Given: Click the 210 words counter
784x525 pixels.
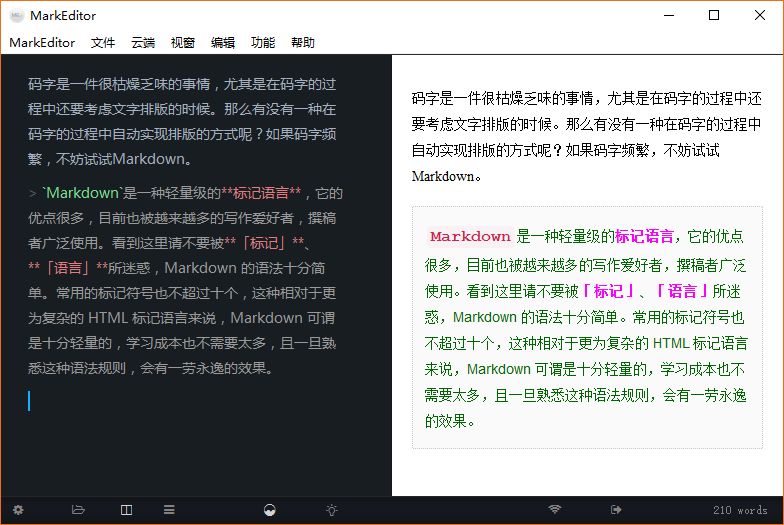Looking at the screenshot, I should pos(740,510).
